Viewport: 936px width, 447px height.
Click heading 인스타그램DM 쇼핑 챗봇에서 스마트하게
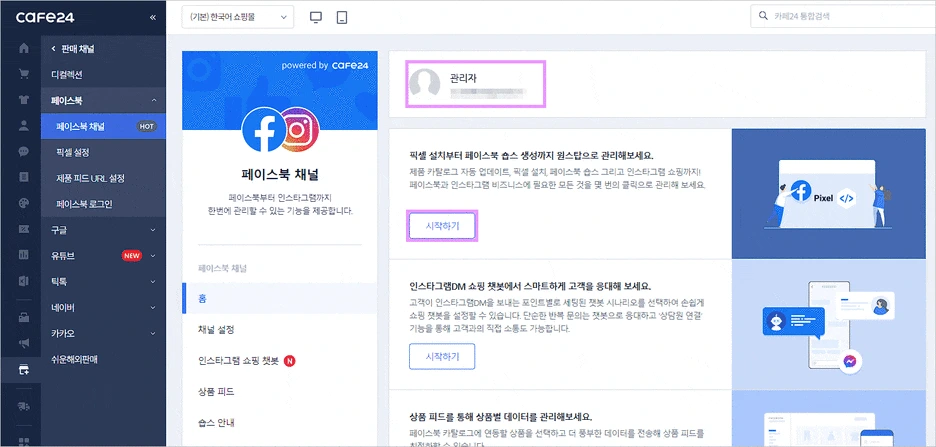coord(530,285)
